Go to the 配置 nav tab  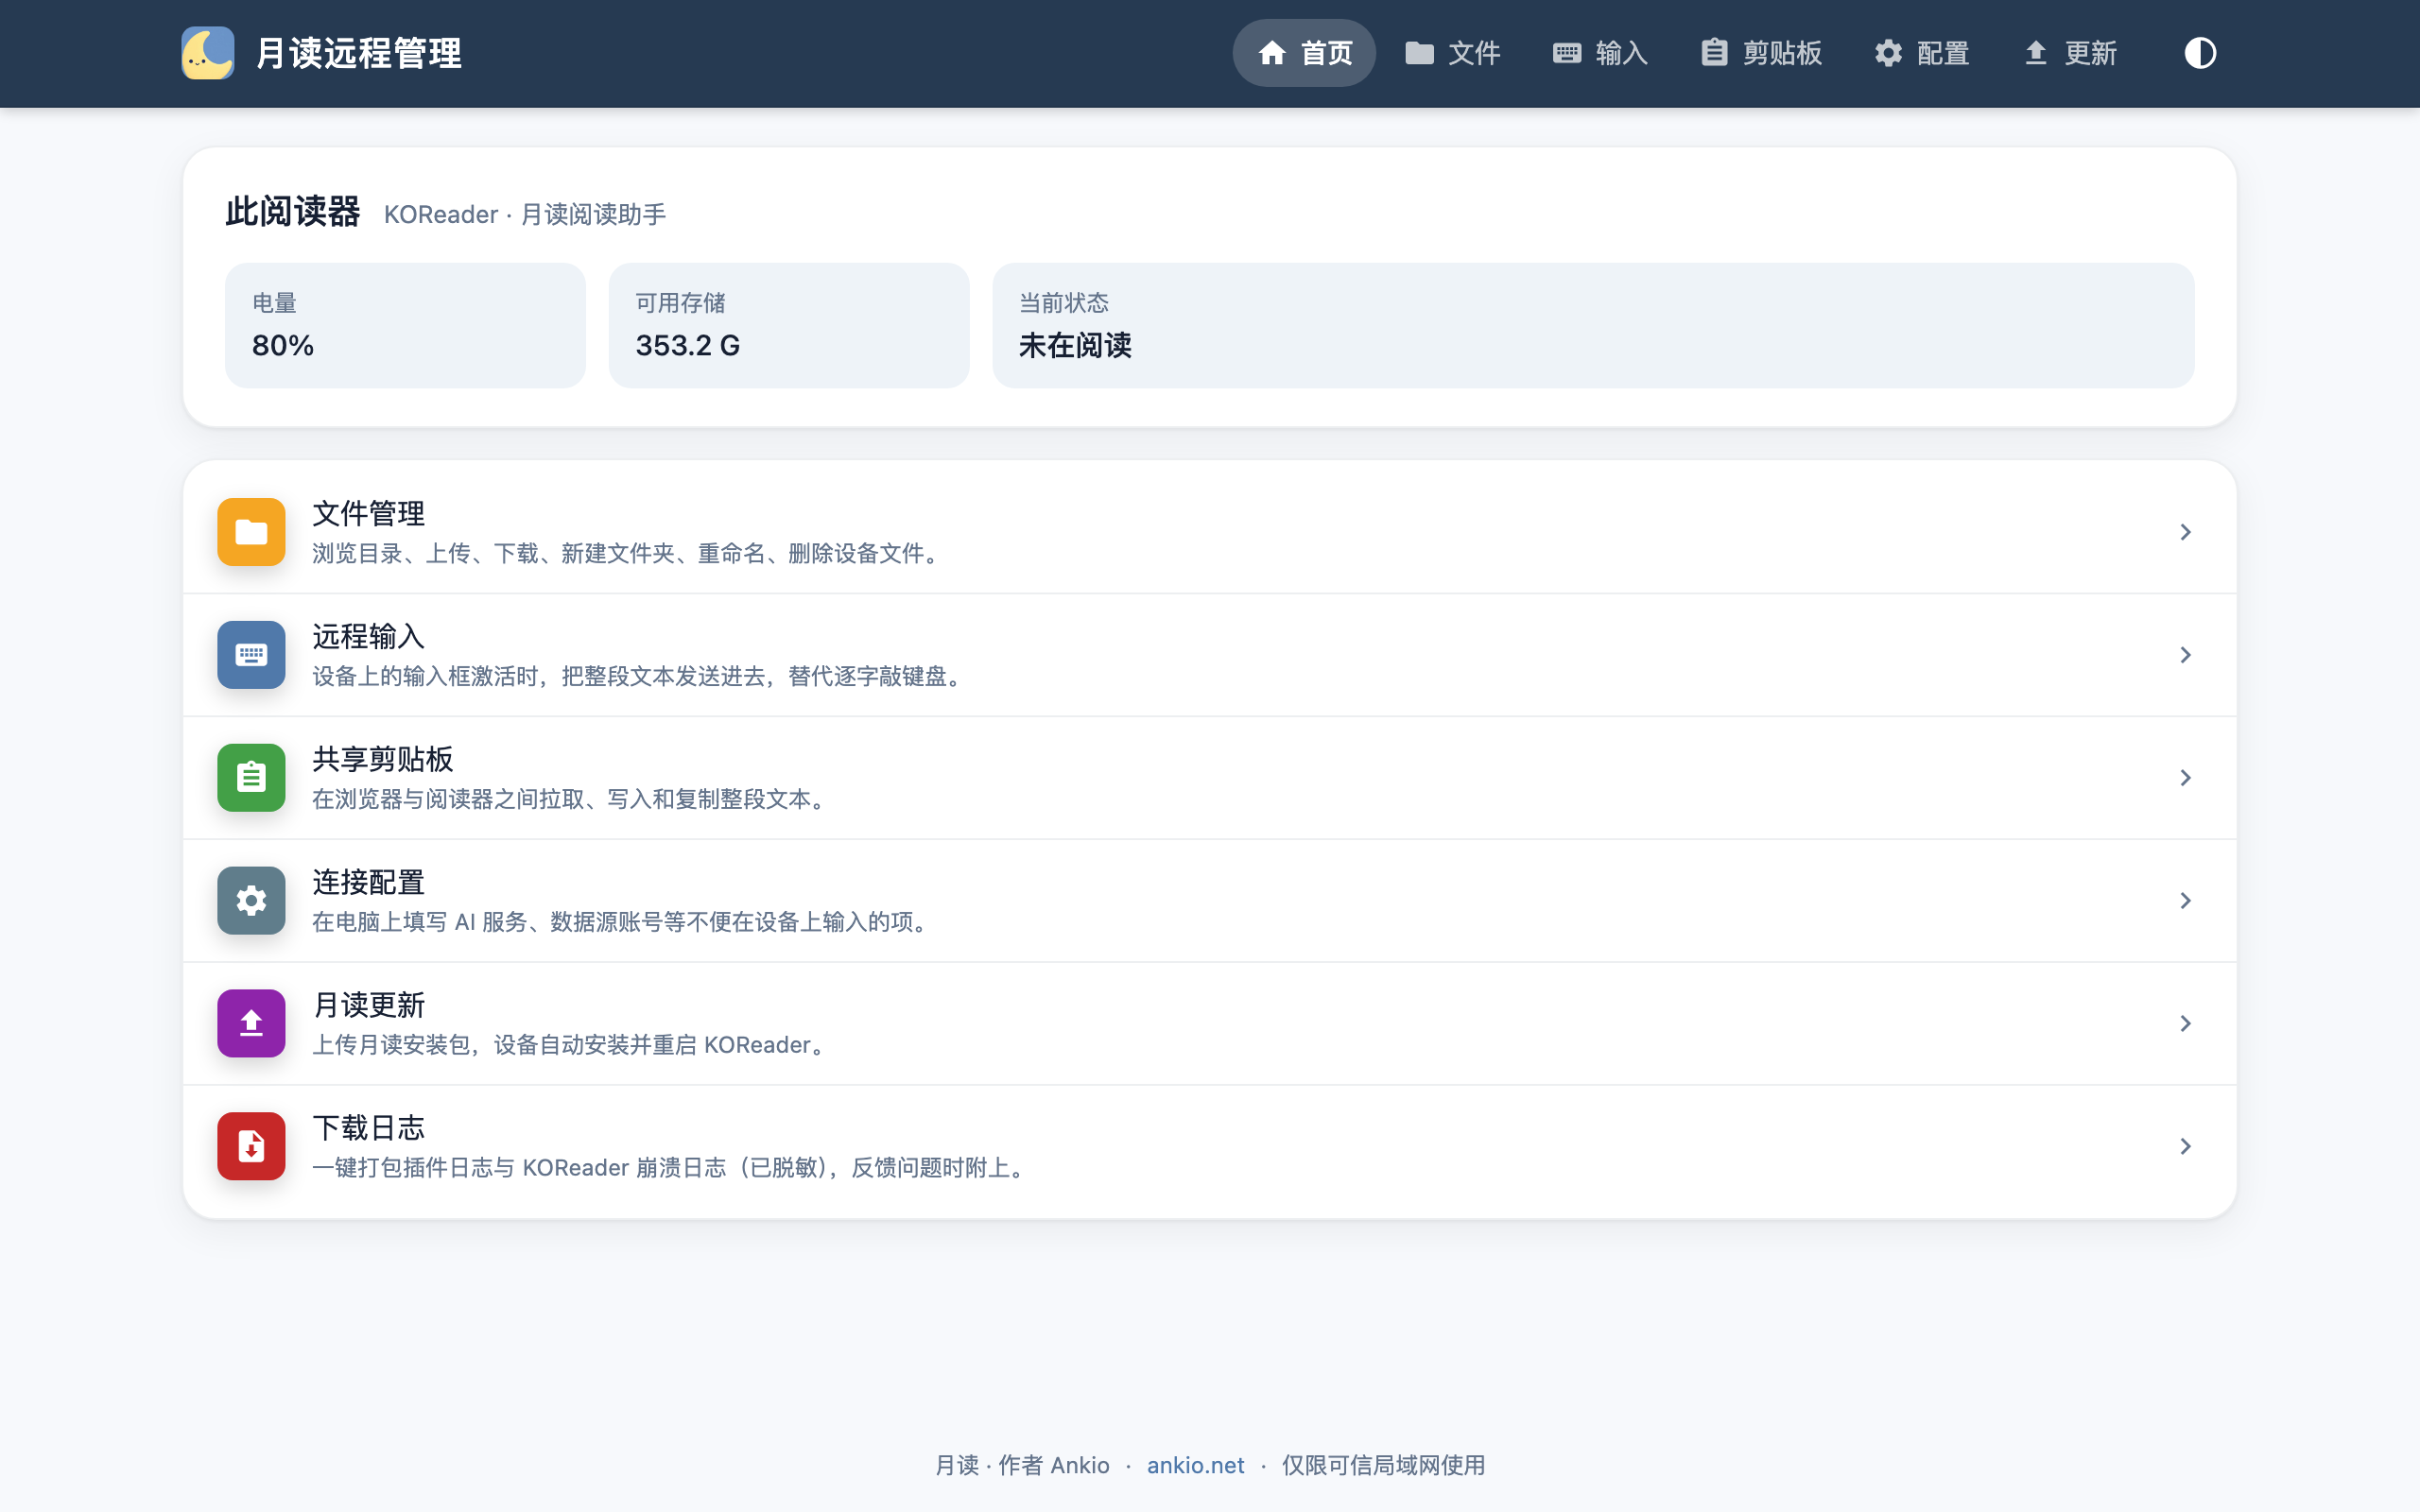[x=1921, y=53]
